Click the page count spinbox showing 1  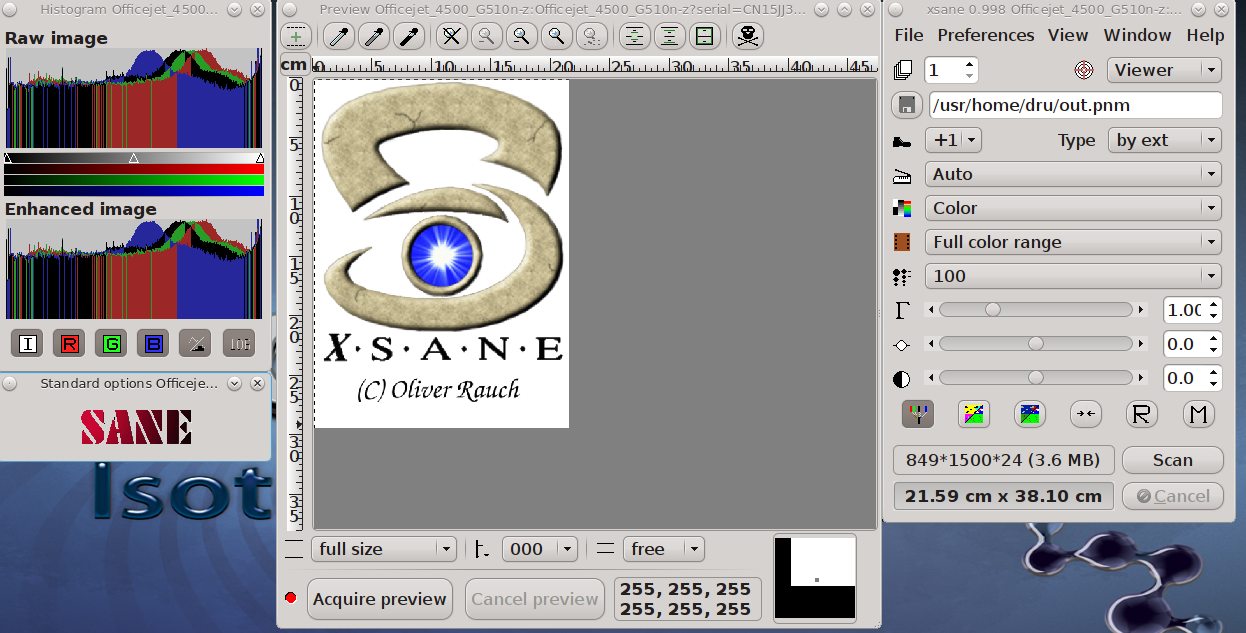pos(951,70)
